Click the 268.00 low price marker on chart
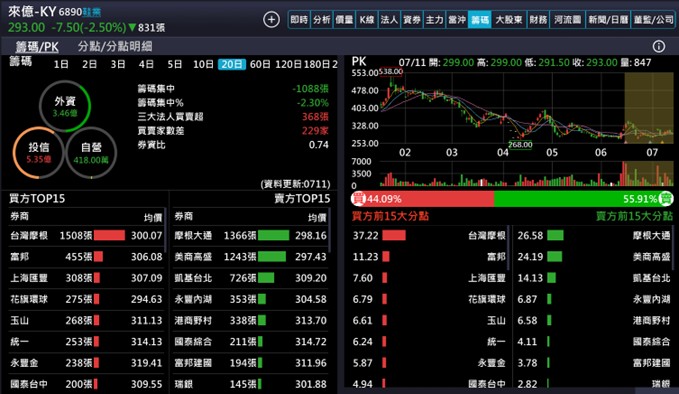 point(520,145)
